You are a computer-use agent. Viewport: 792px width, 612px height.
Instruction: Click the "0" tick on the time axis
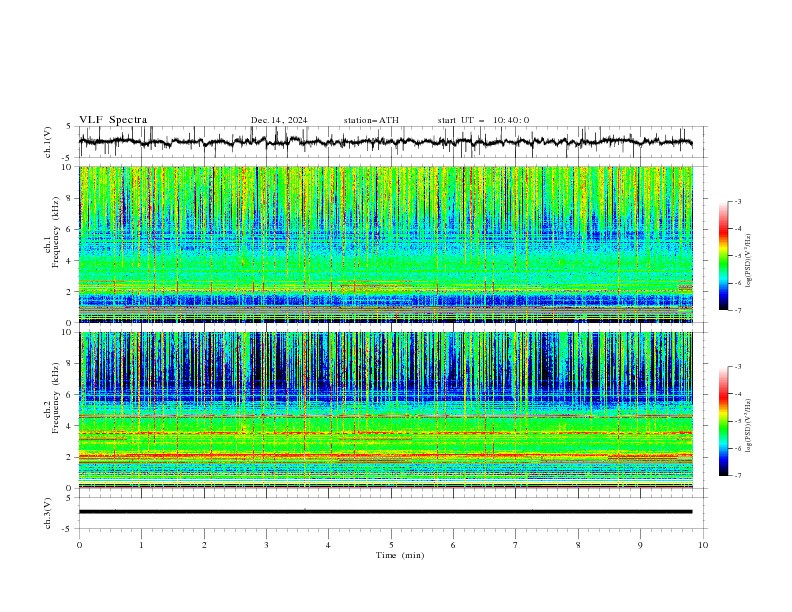pyautogui.click(x=79, y=545)
